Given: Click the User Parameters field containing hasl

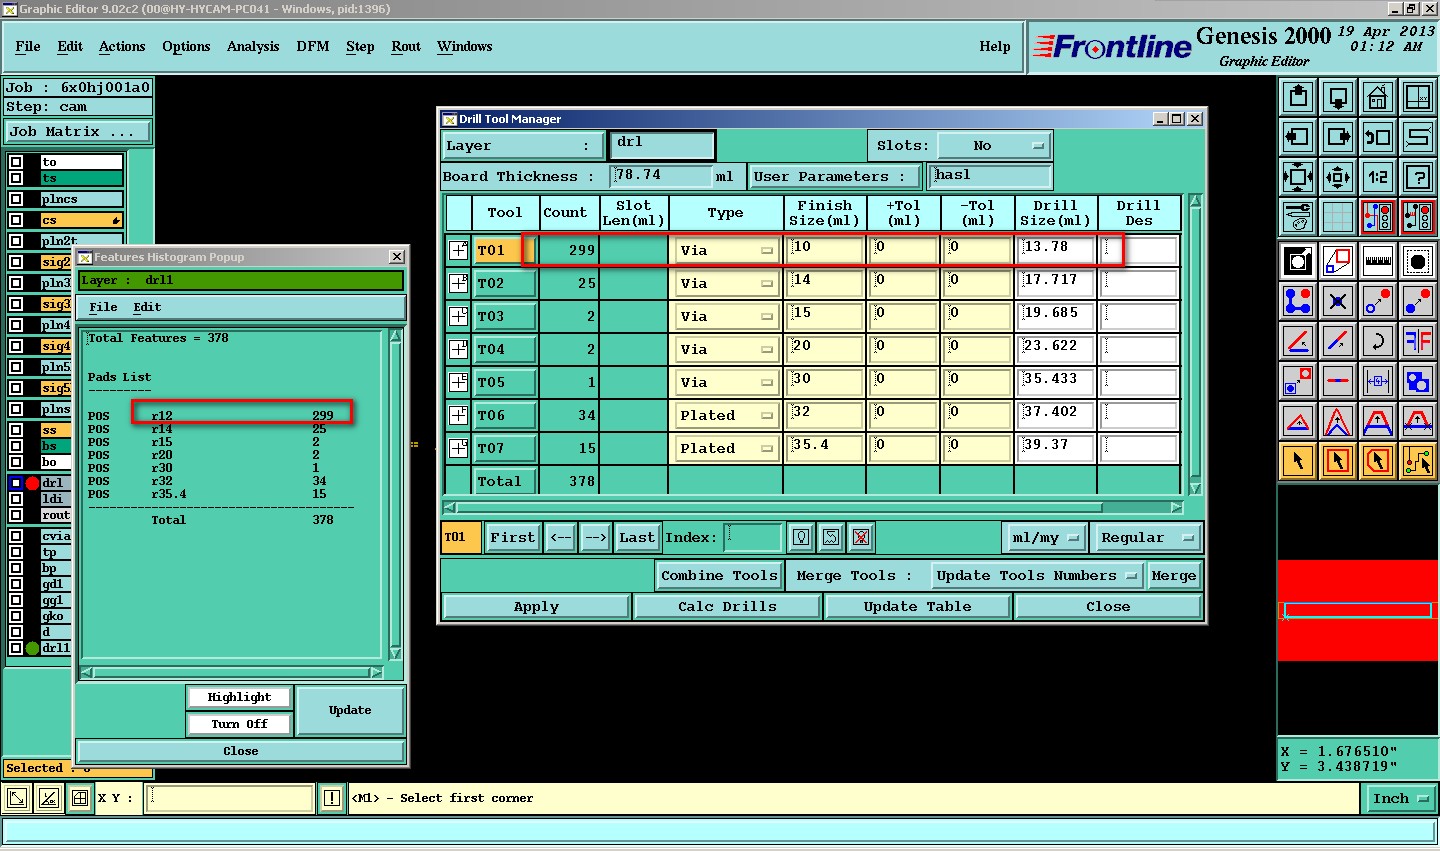Looking at the screenshot, I should pyautogui.click(x=990, y=176).
